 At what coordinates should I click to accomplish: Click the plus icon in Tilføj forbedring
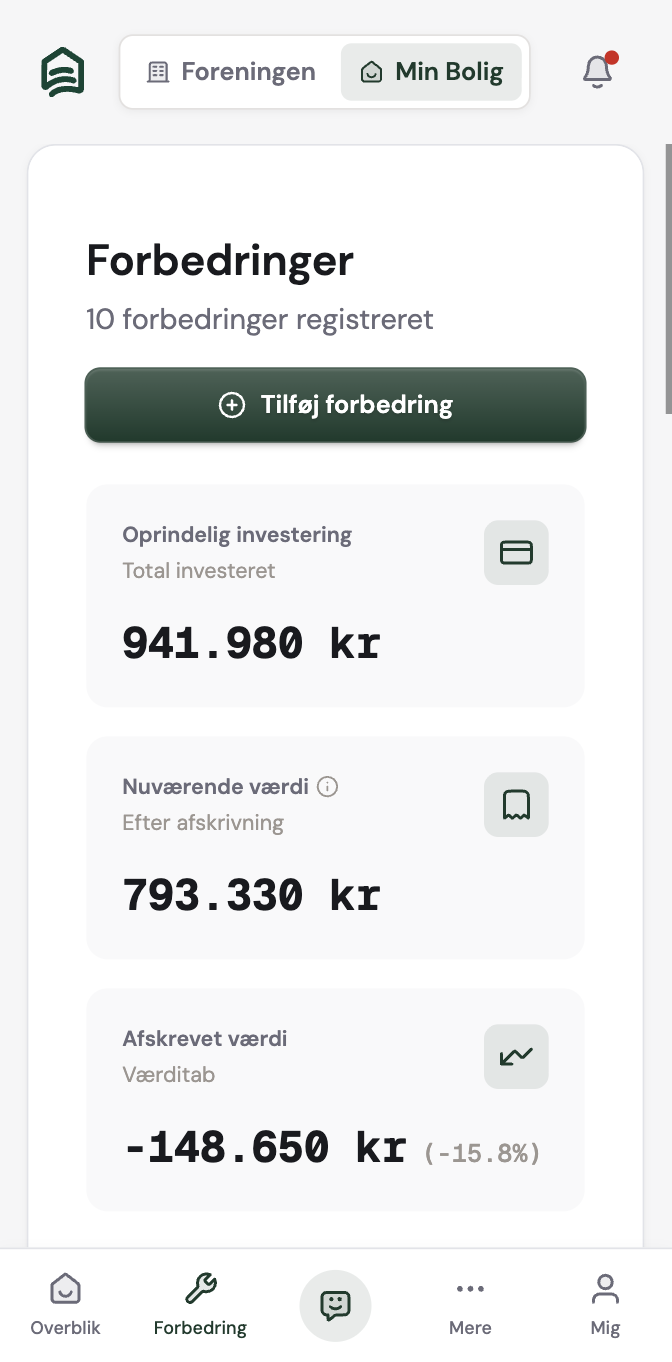coord(232,405)
